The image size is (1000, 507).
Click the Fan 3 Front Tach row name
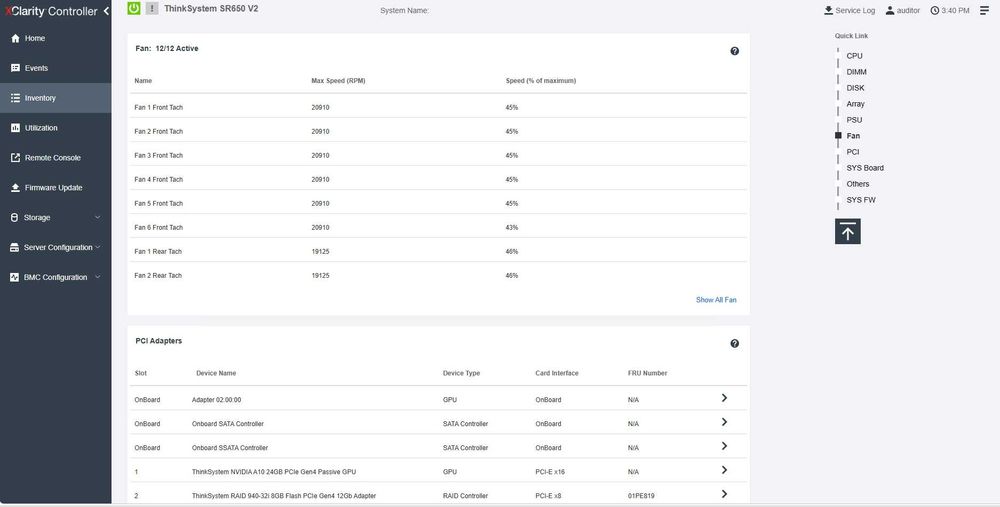(x=158, y=156)
